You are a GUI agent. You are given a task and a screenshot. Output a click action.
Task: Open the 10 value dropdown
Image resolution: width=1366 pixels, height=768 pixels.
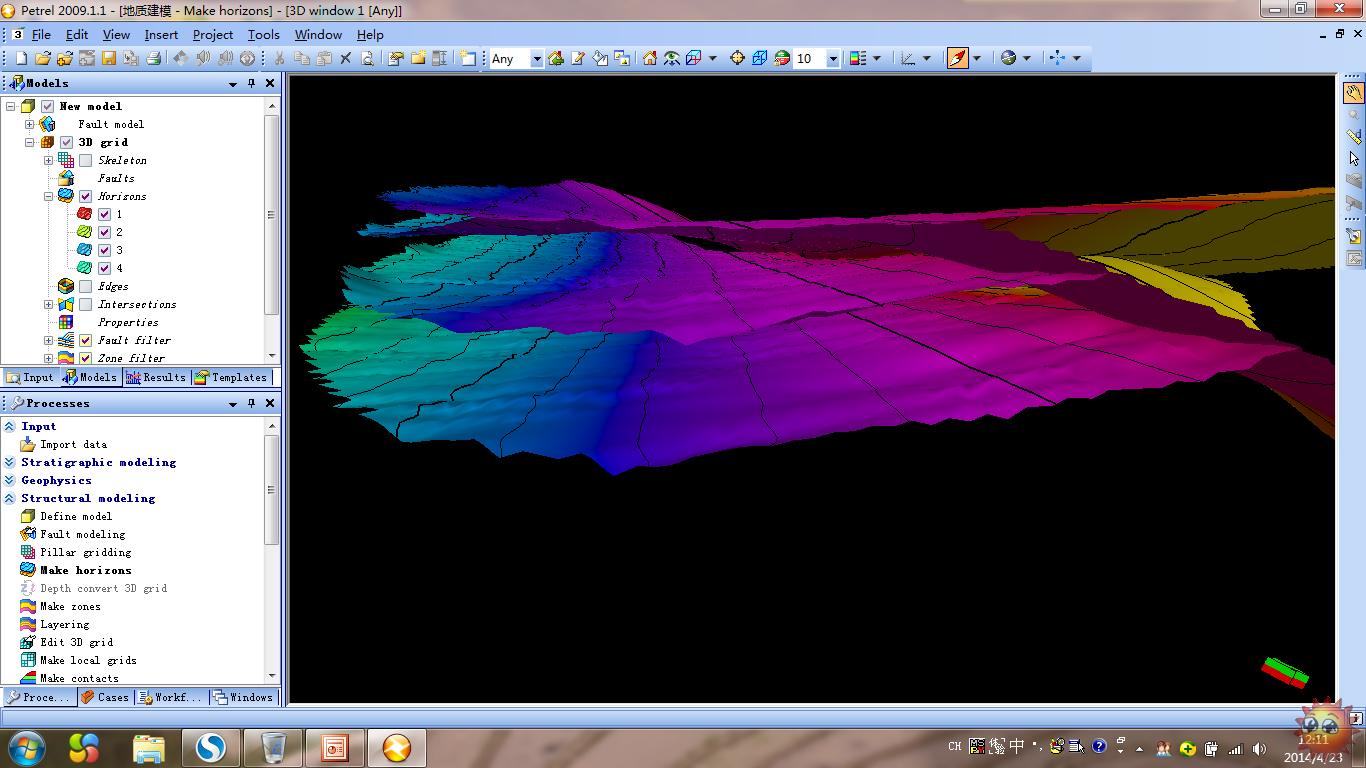point(832,59)
